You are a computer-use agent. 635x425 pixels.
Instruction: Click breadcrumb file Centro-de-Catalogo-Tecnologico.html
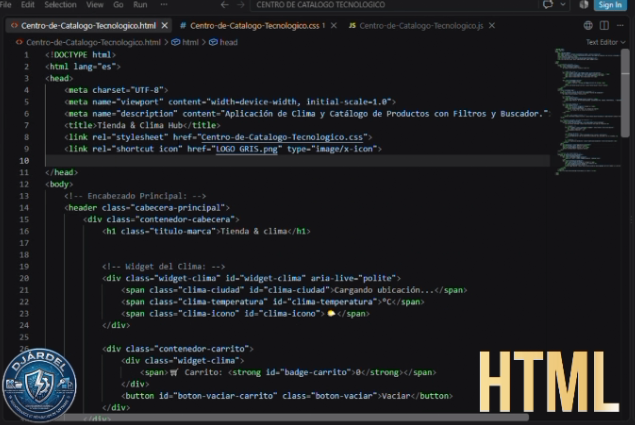93,42
